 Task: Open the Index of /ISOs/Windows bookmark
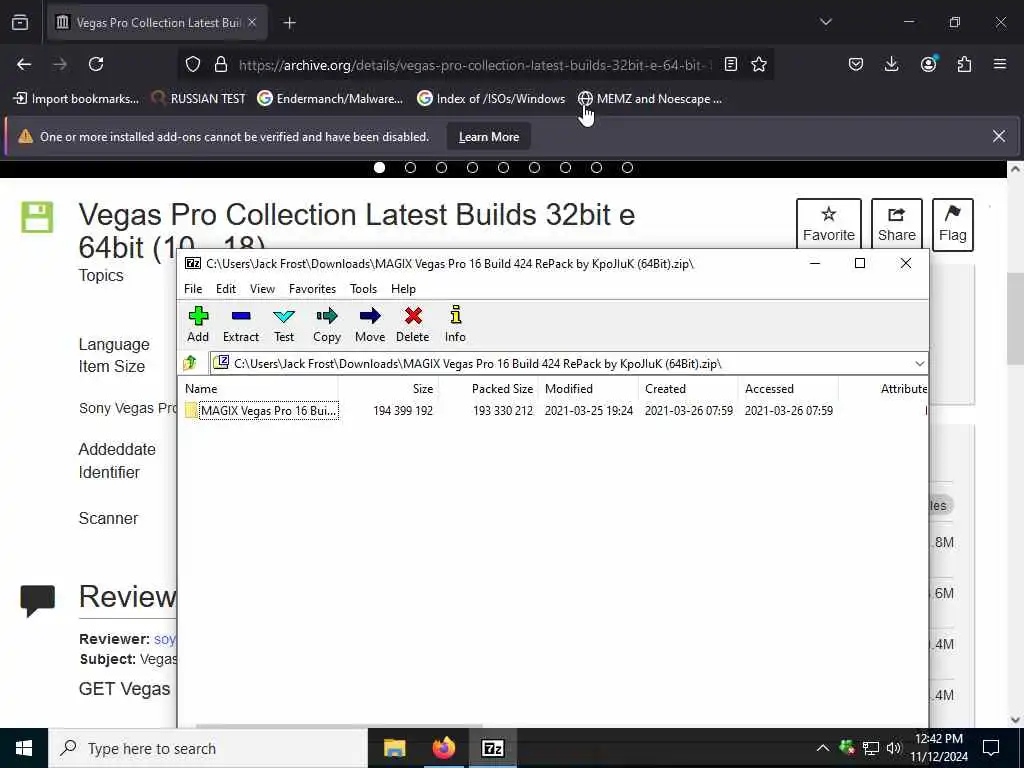[x=491, y=99]
